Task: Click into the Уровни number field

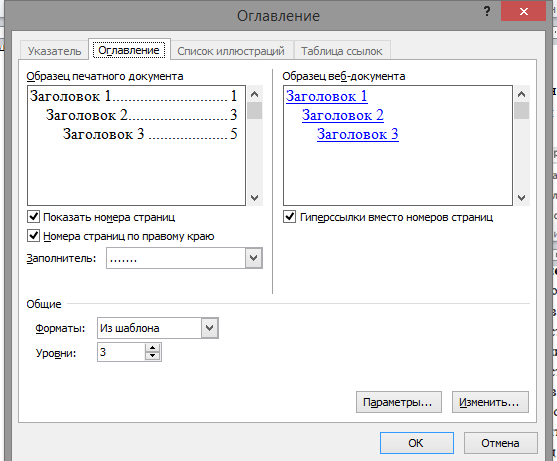Action: (x=121, y=352)
